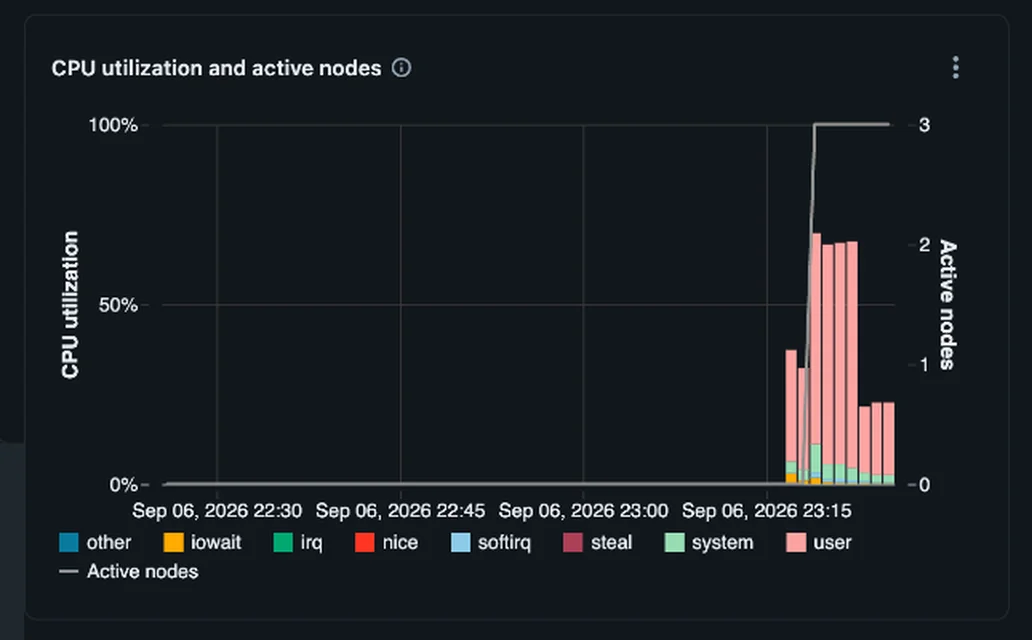Click the 'nice' legend label
The image size is (1032, 640).
click(x=400, y=543)
